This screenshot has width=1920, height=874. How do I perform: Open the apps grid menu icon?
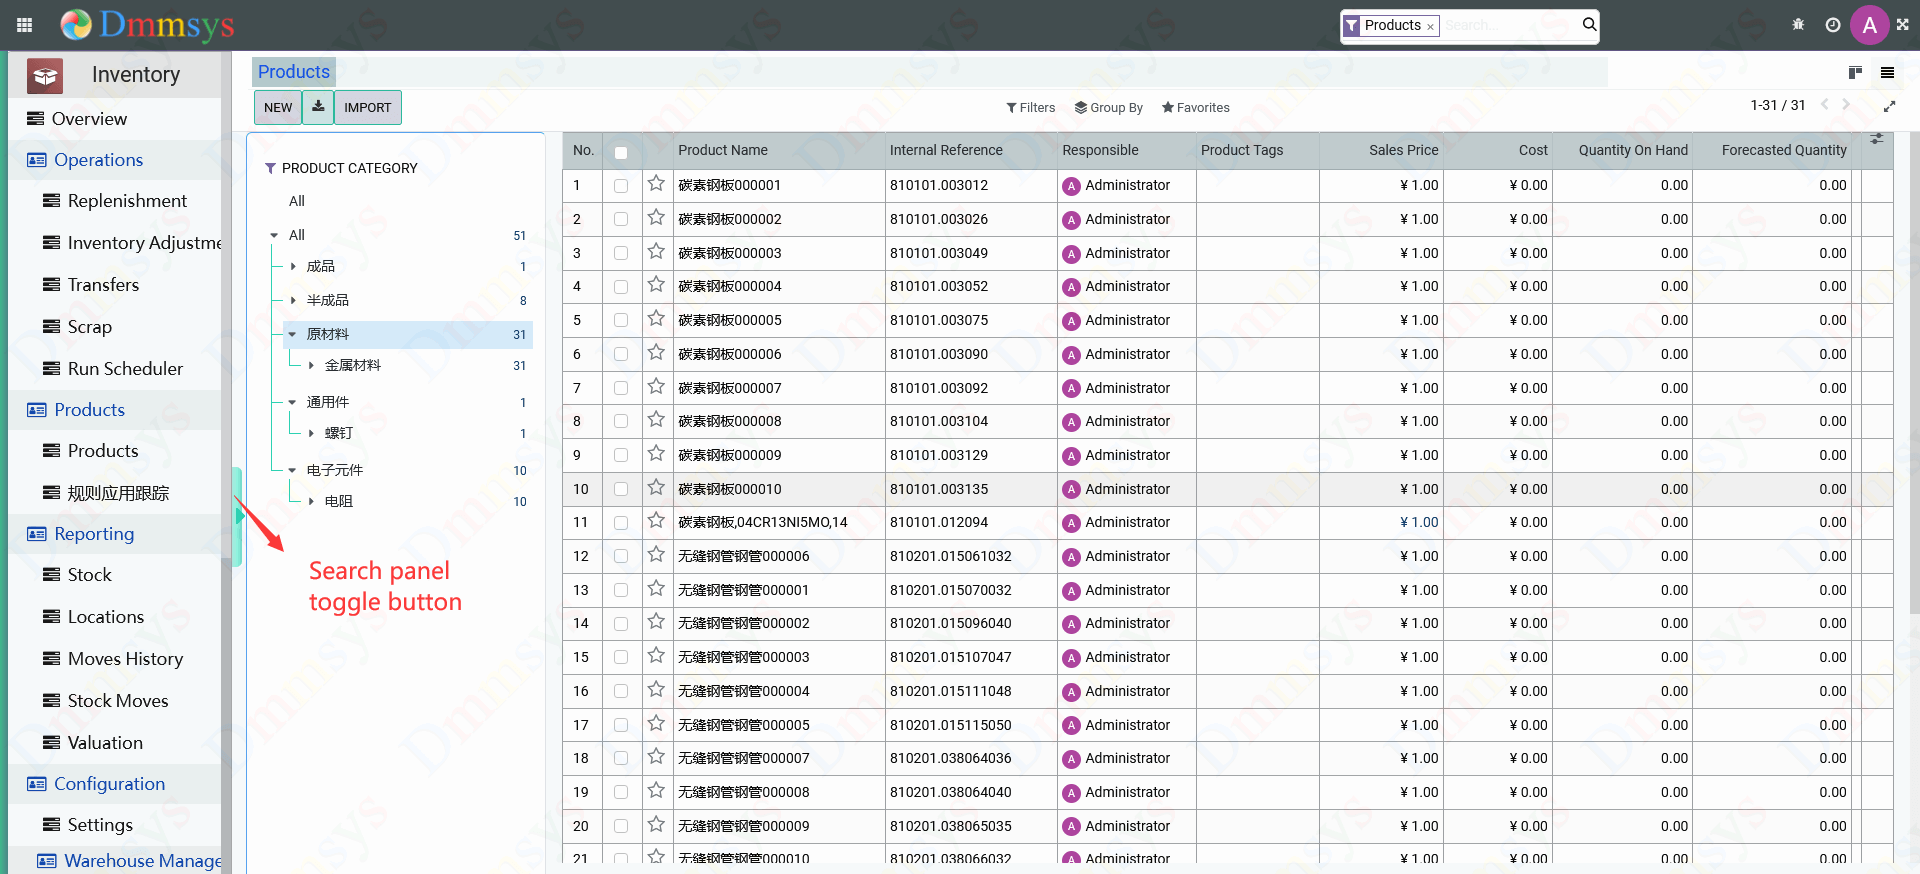25,25
